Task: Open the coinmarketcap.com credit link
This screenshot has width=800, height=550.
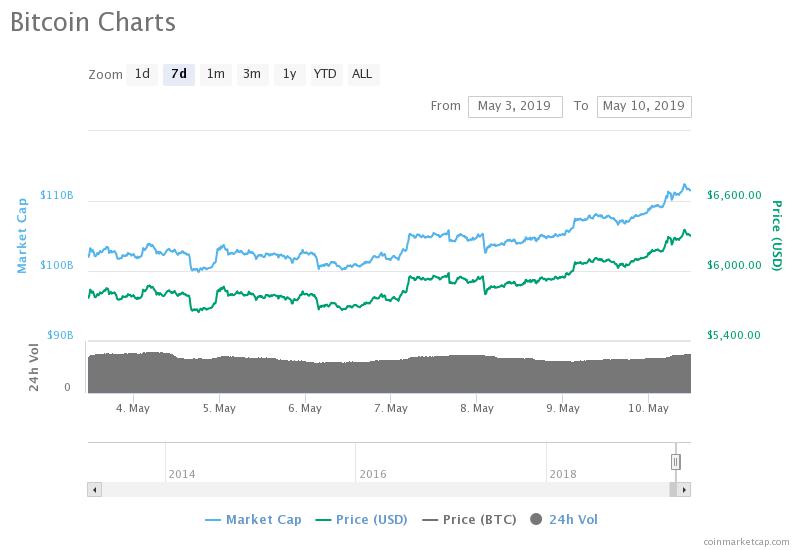Action: point(745,541)
